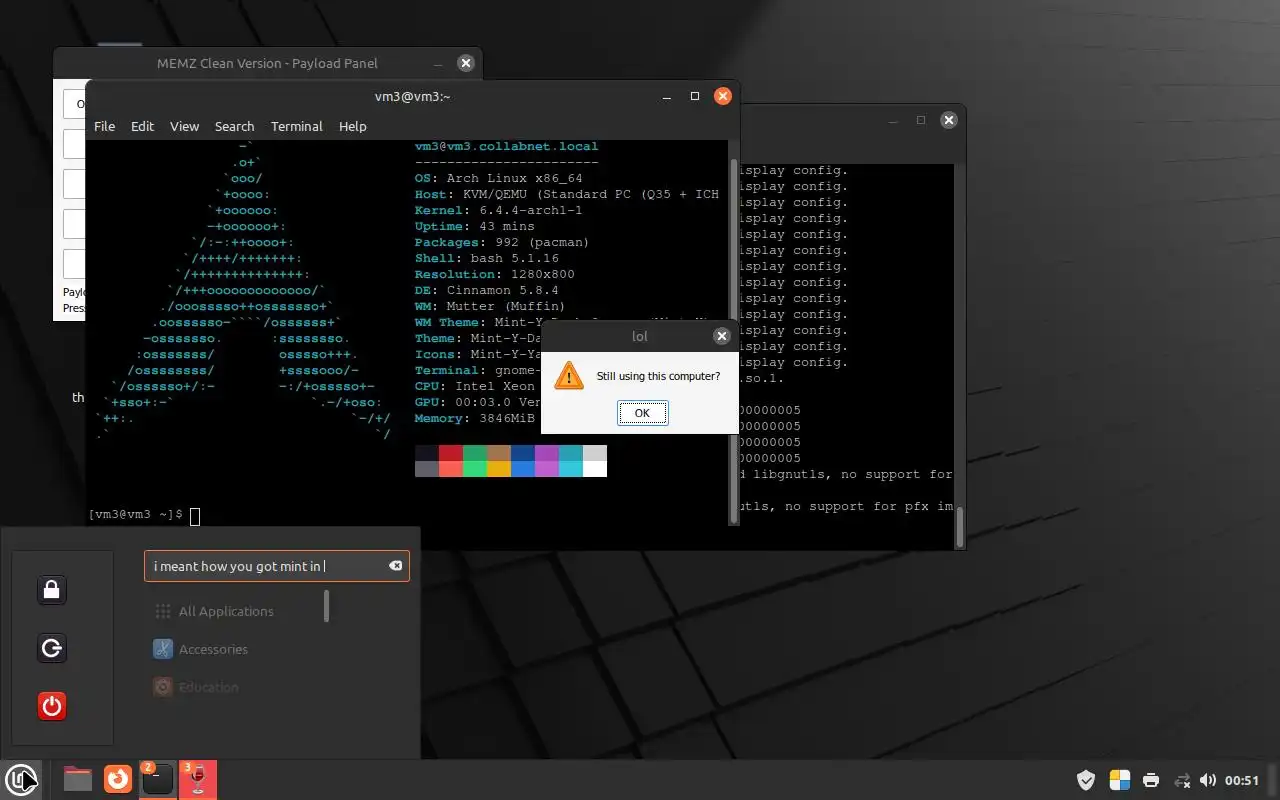The width and height of the screenshot is (1280, 800).
Task: Open the disconnected network tray icon
Action: [x=1182, y=780]
